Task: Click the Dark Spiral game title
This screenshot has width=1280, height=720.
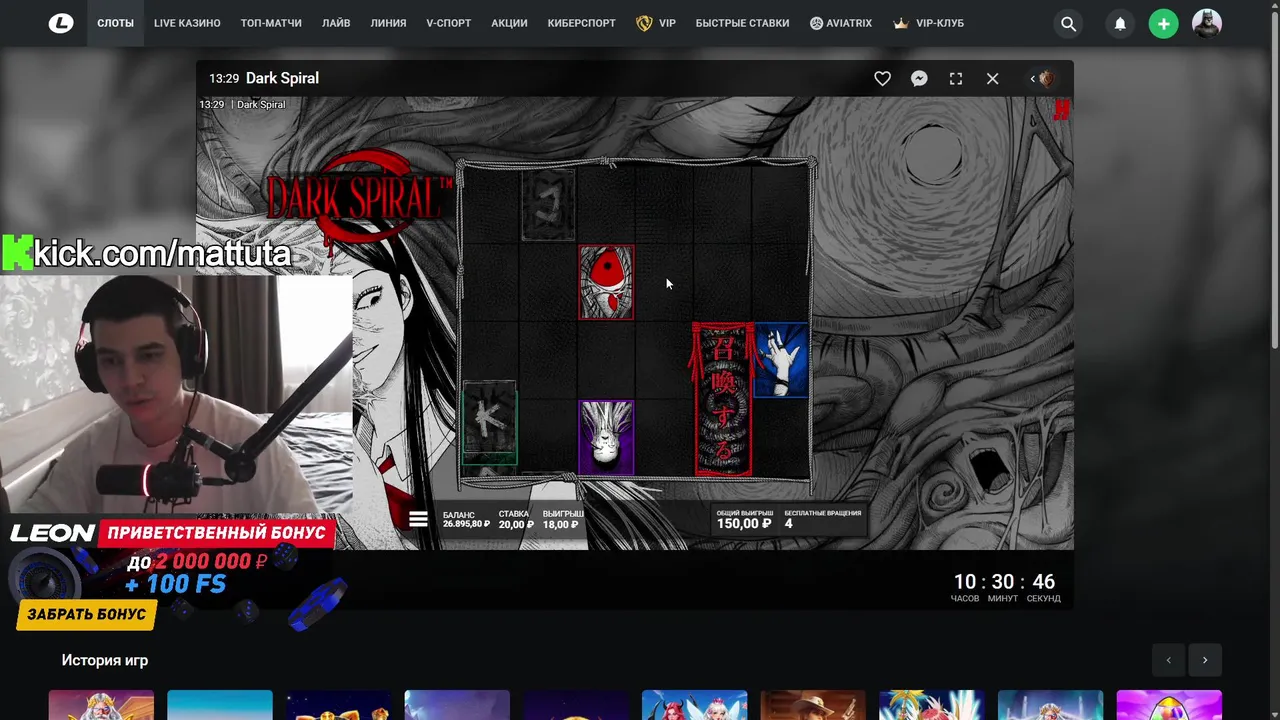Action: pyautogui.click(x=282, y=78)
